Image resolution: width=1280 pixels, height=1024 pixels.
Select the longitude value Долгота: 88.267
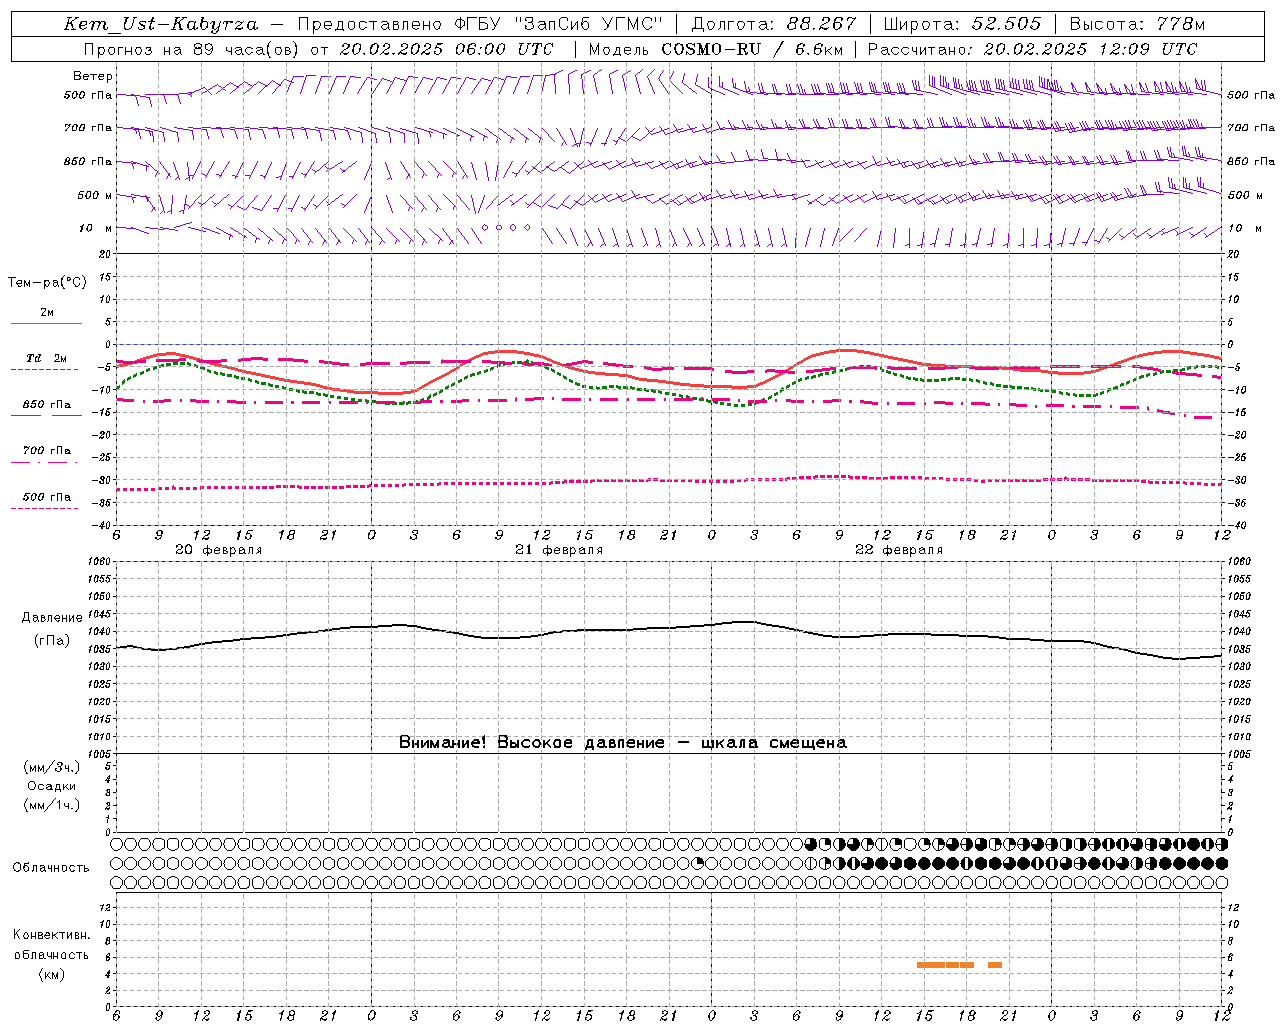pyautogui.click(x=774, y=24)
